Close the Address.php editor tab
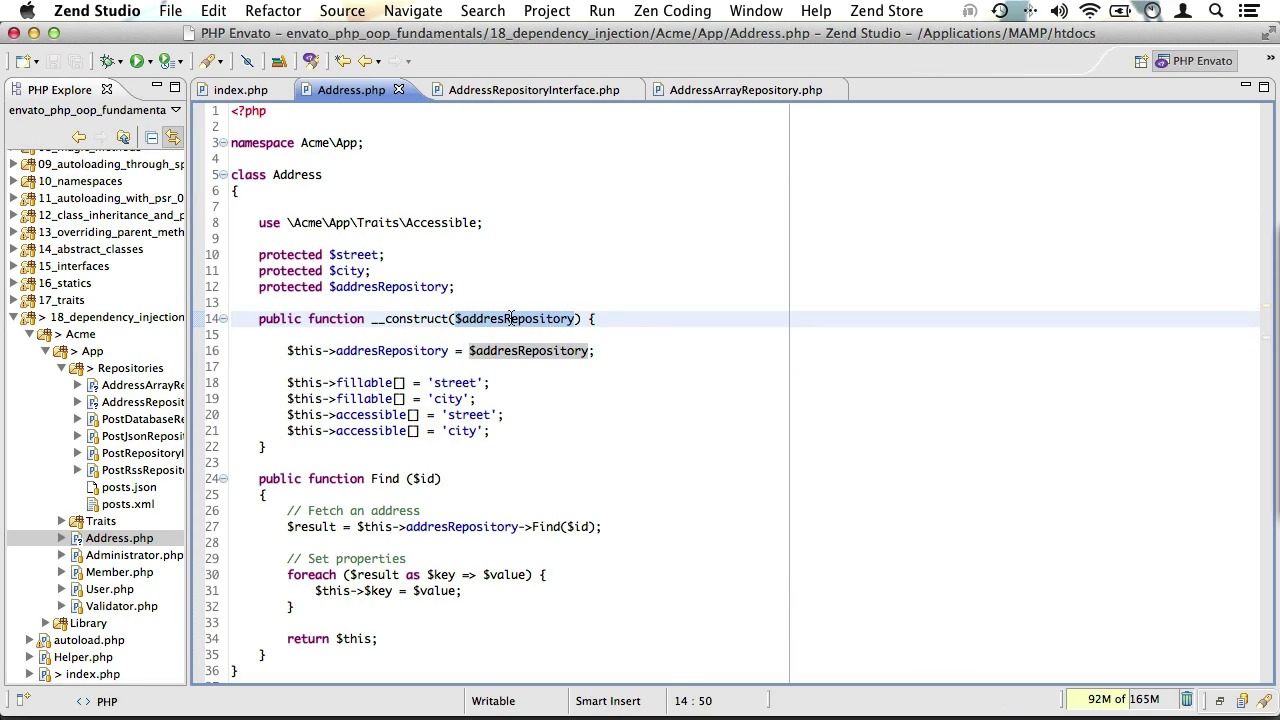 [x=398, y=90]
